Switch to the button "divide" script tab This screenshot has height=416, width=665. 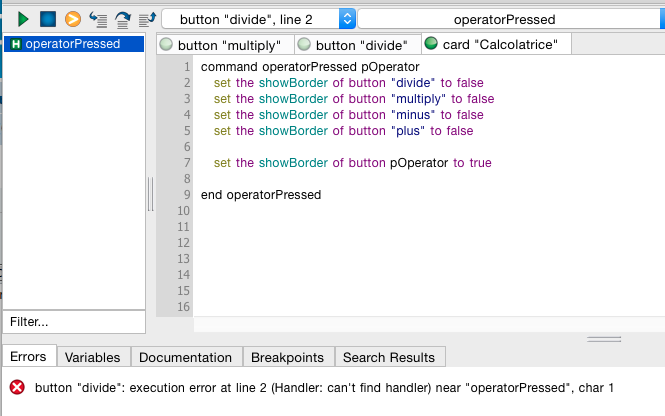[358, 44]
